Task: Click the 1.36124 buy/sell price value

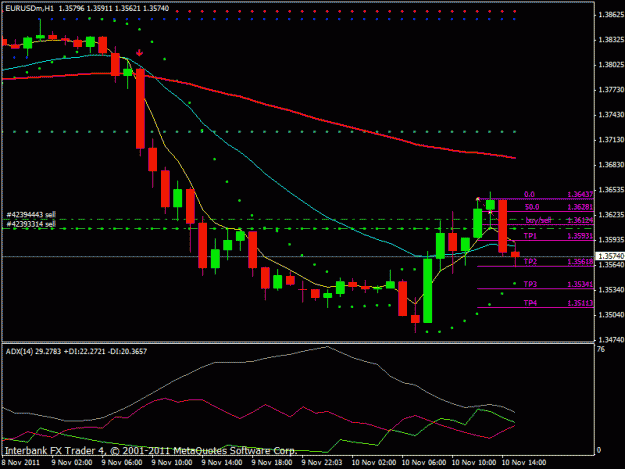Action: [x=580, y=220]
